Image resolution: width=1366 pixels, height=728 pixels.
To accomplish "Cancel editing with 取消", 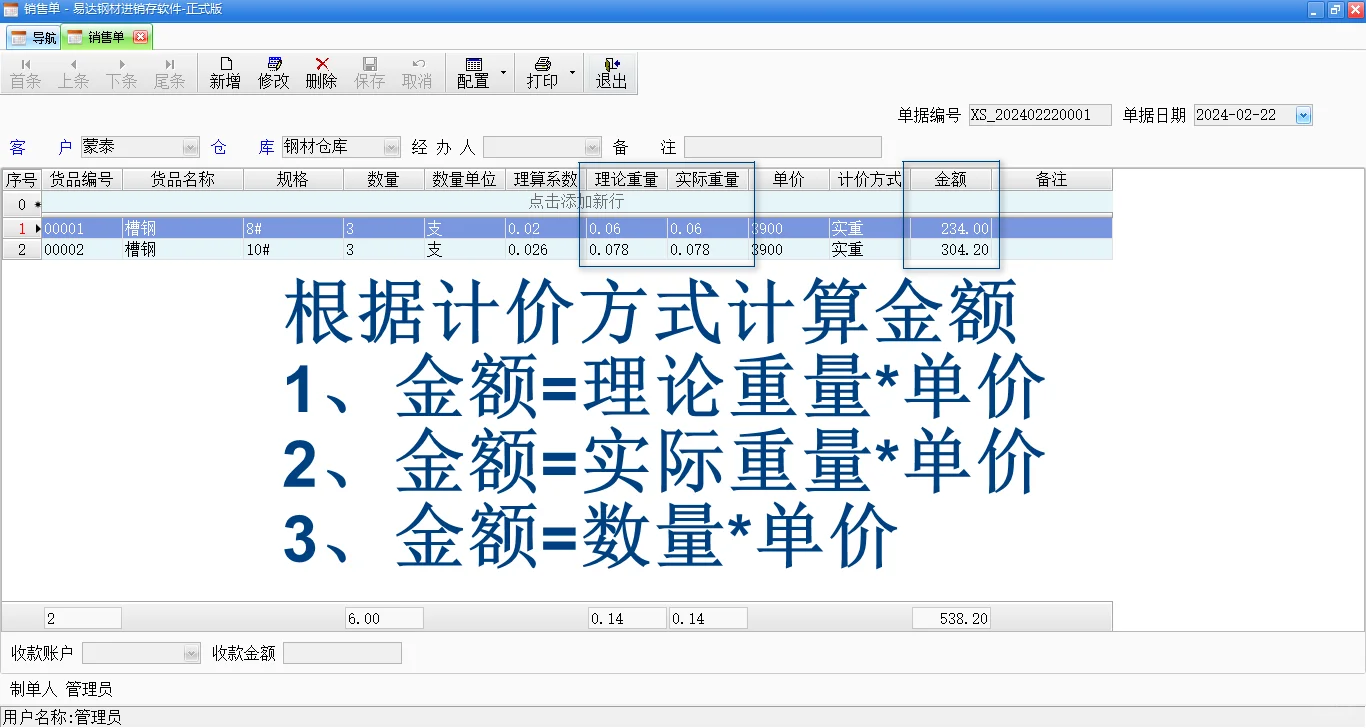I will coord(417,73).
